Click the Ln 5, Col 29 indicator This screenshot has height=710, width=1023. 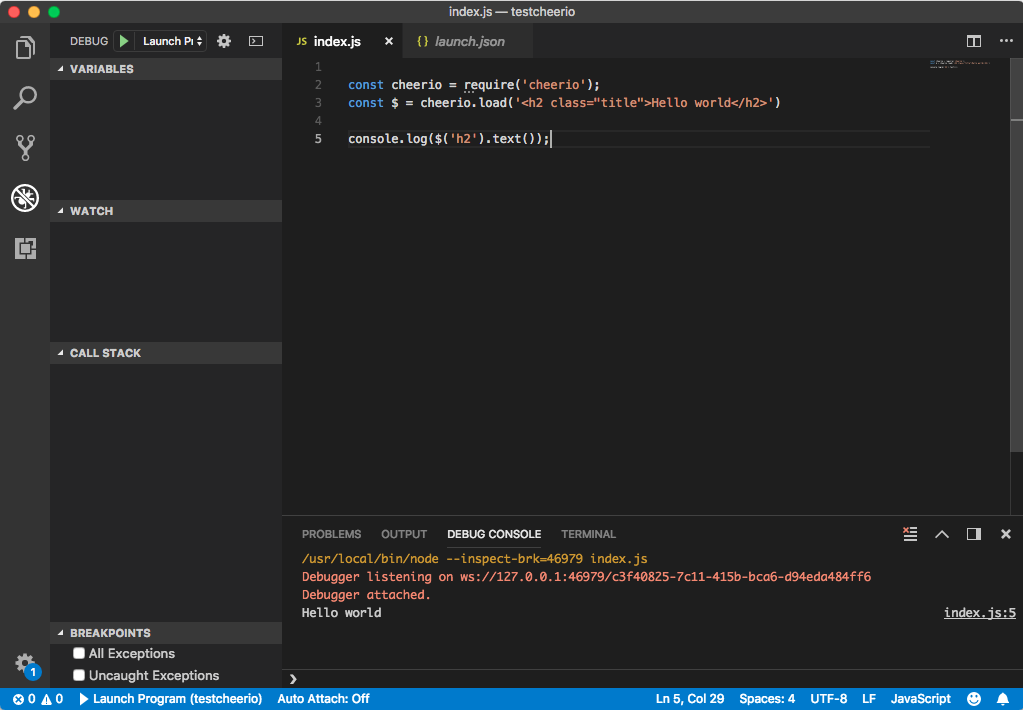[x=690, y=699]
